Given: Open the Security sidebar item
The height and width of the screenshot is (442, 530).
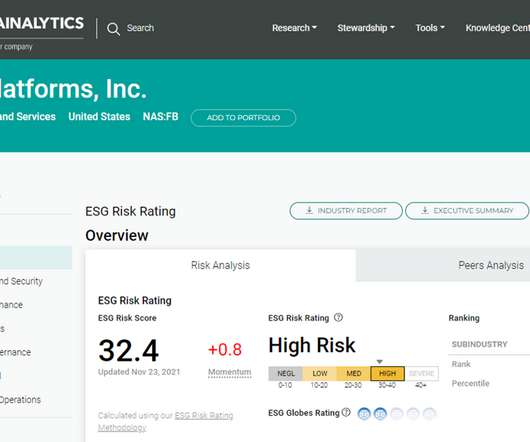Looking at the screenshot, I should 21,281.
